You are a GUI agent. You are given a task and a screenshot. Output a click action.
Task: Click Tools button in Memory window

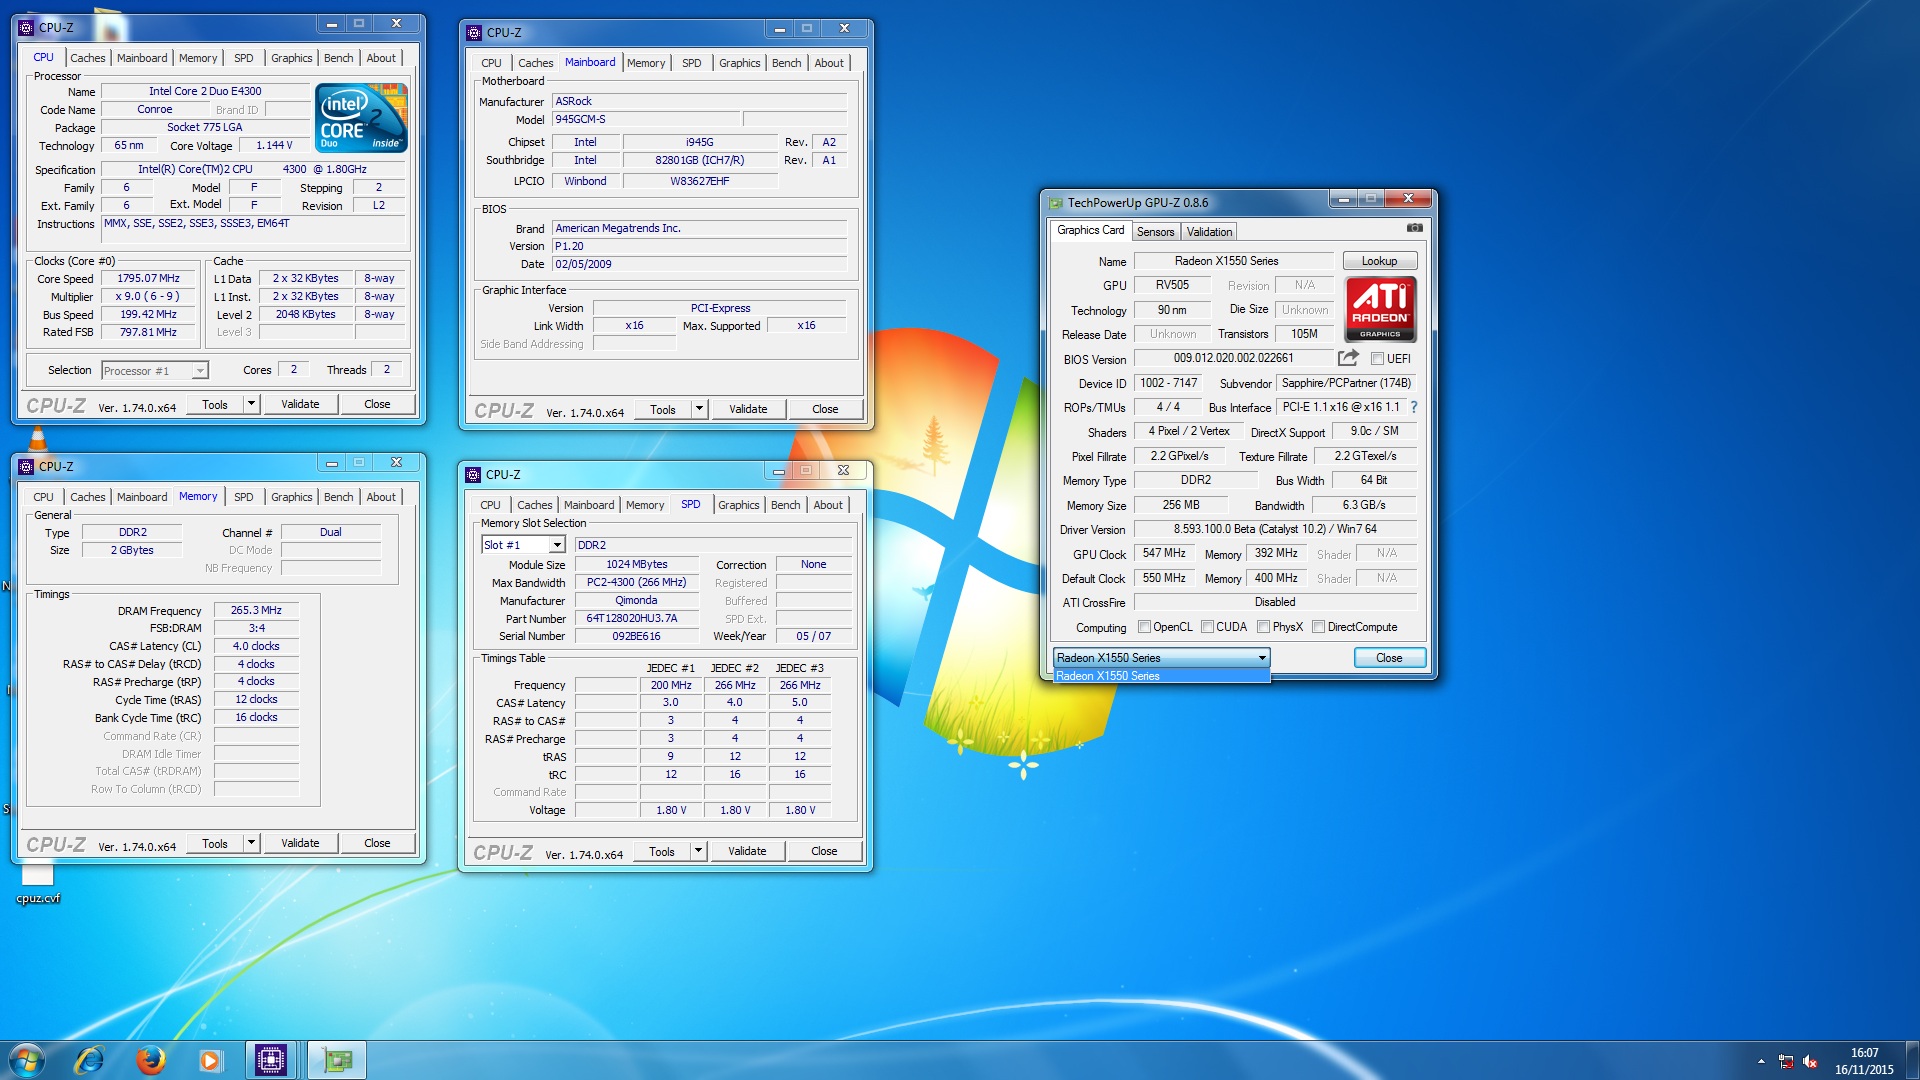pos(215,844)
